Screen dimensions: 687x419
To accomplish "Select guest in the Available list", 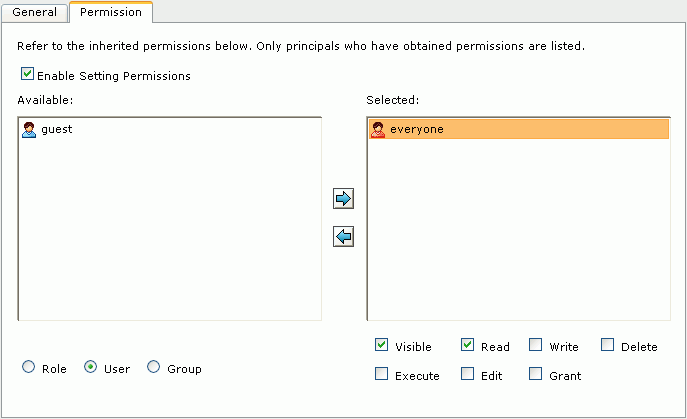I will tap(57, 130).
